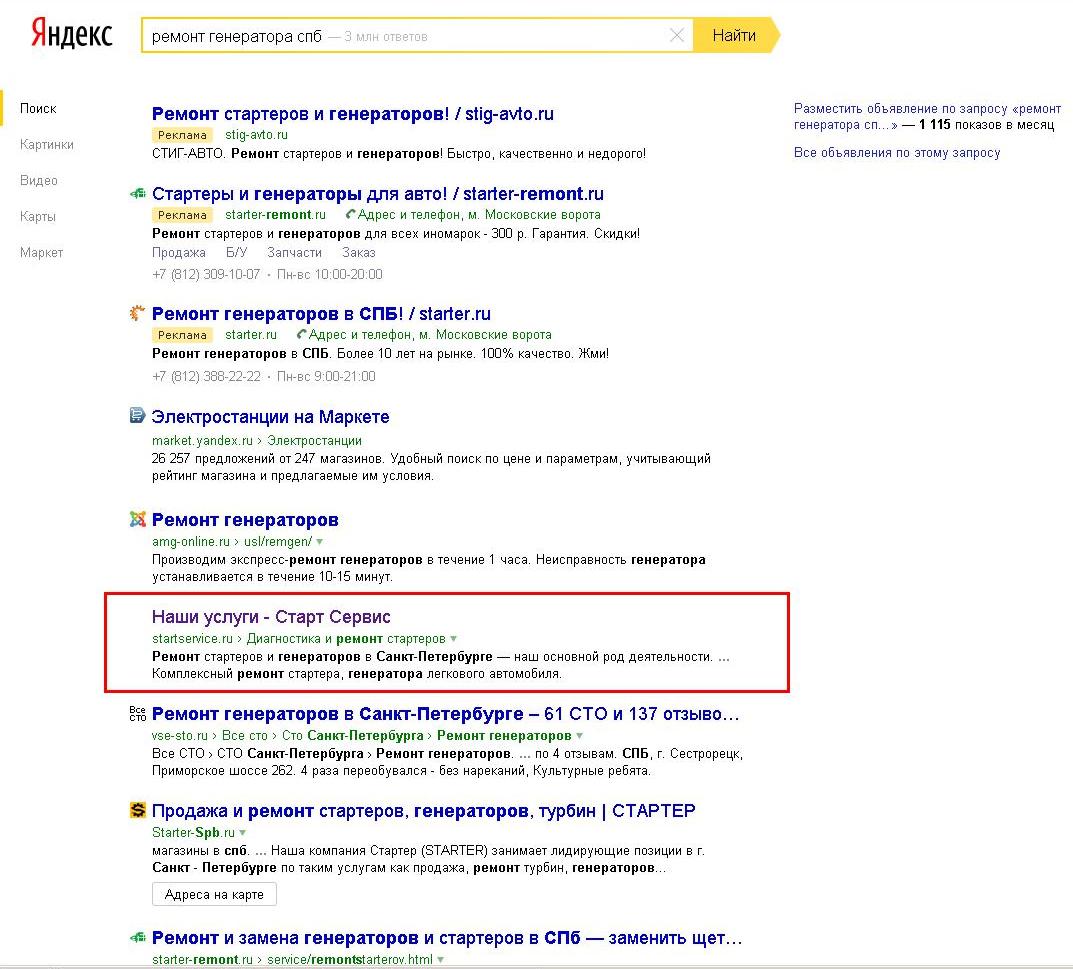
Task: Click the vse-sto.ru result favicon
Action: point(138,714)
